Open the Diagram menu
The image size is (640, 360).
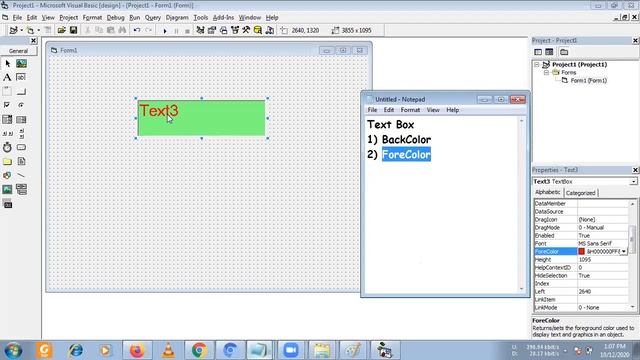click(177, 18)
